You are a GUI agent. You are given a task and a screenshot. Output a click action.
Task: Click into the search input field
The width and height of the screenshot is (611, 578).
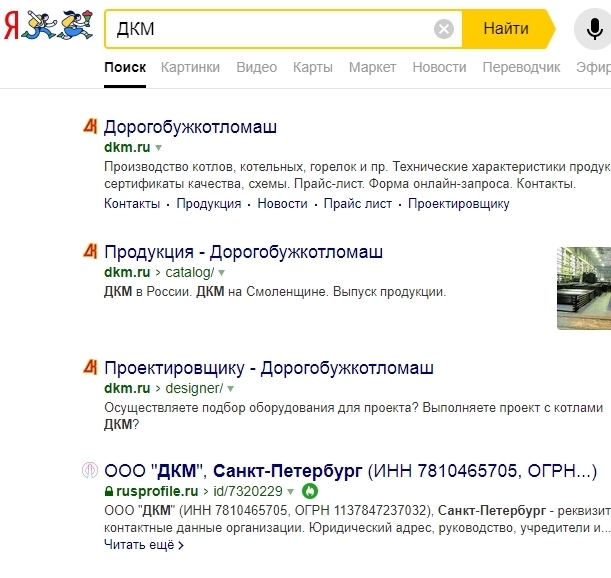(270, 29)
